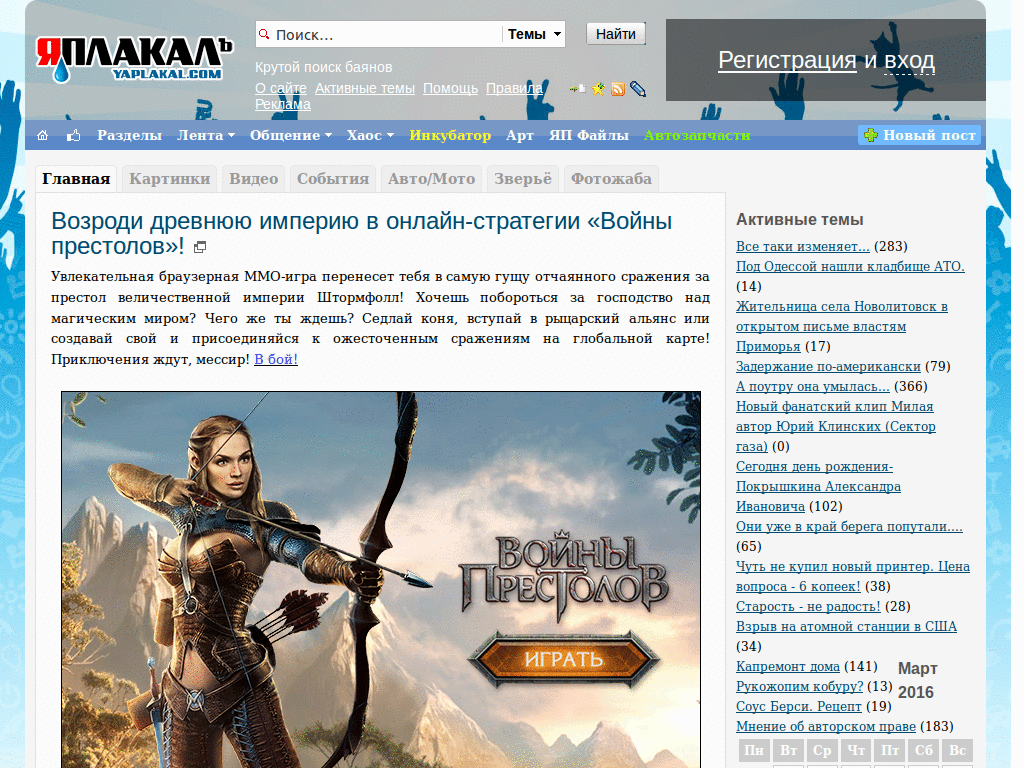Click the archer game banner image

tap(381, 580)
